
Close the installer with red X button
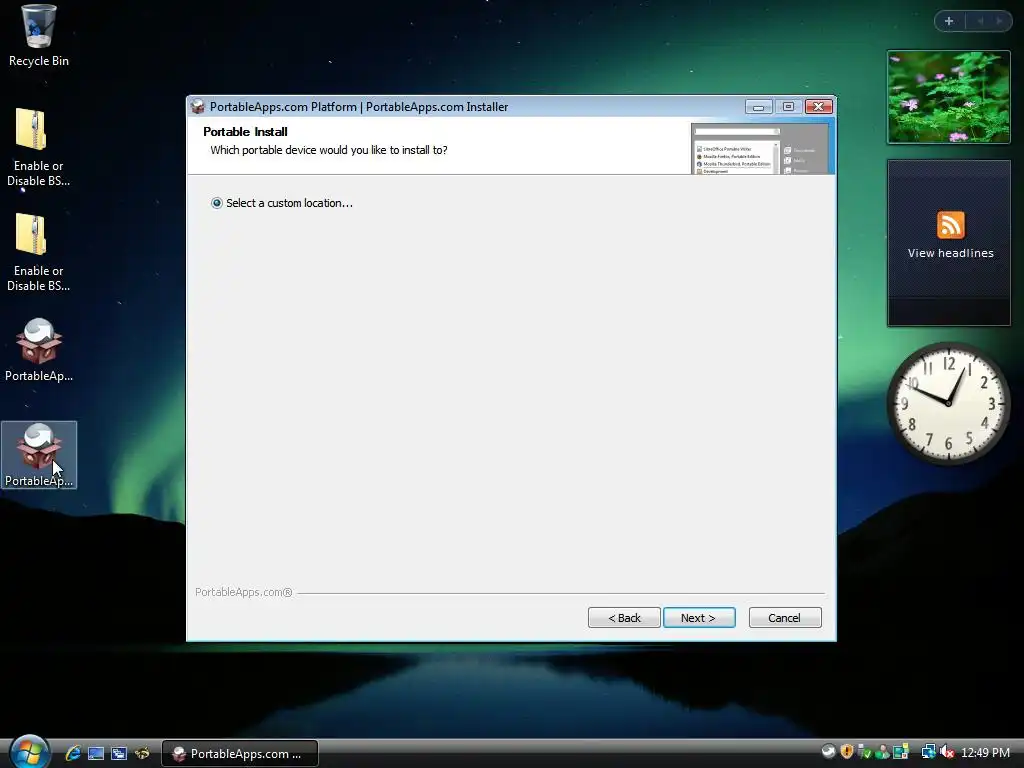point(818,106)
